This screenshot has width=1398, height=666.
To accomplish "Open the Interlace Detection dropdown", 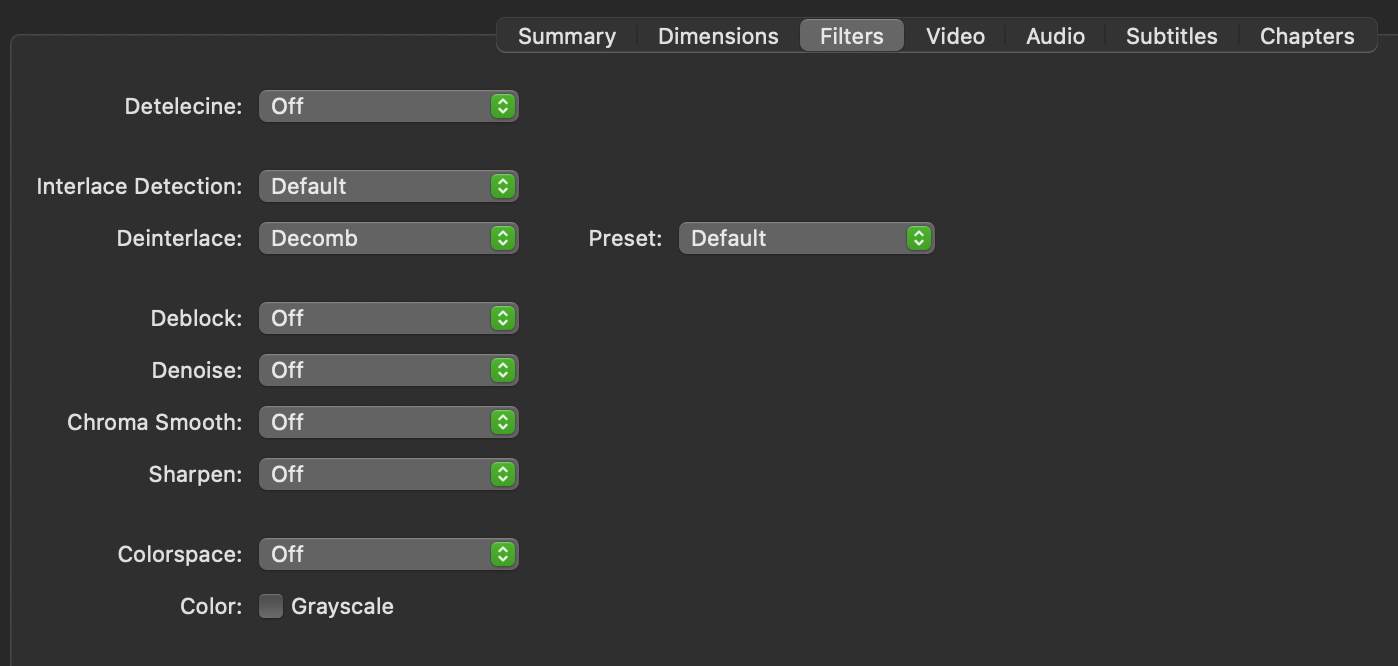I will click(x=388, y=185).
